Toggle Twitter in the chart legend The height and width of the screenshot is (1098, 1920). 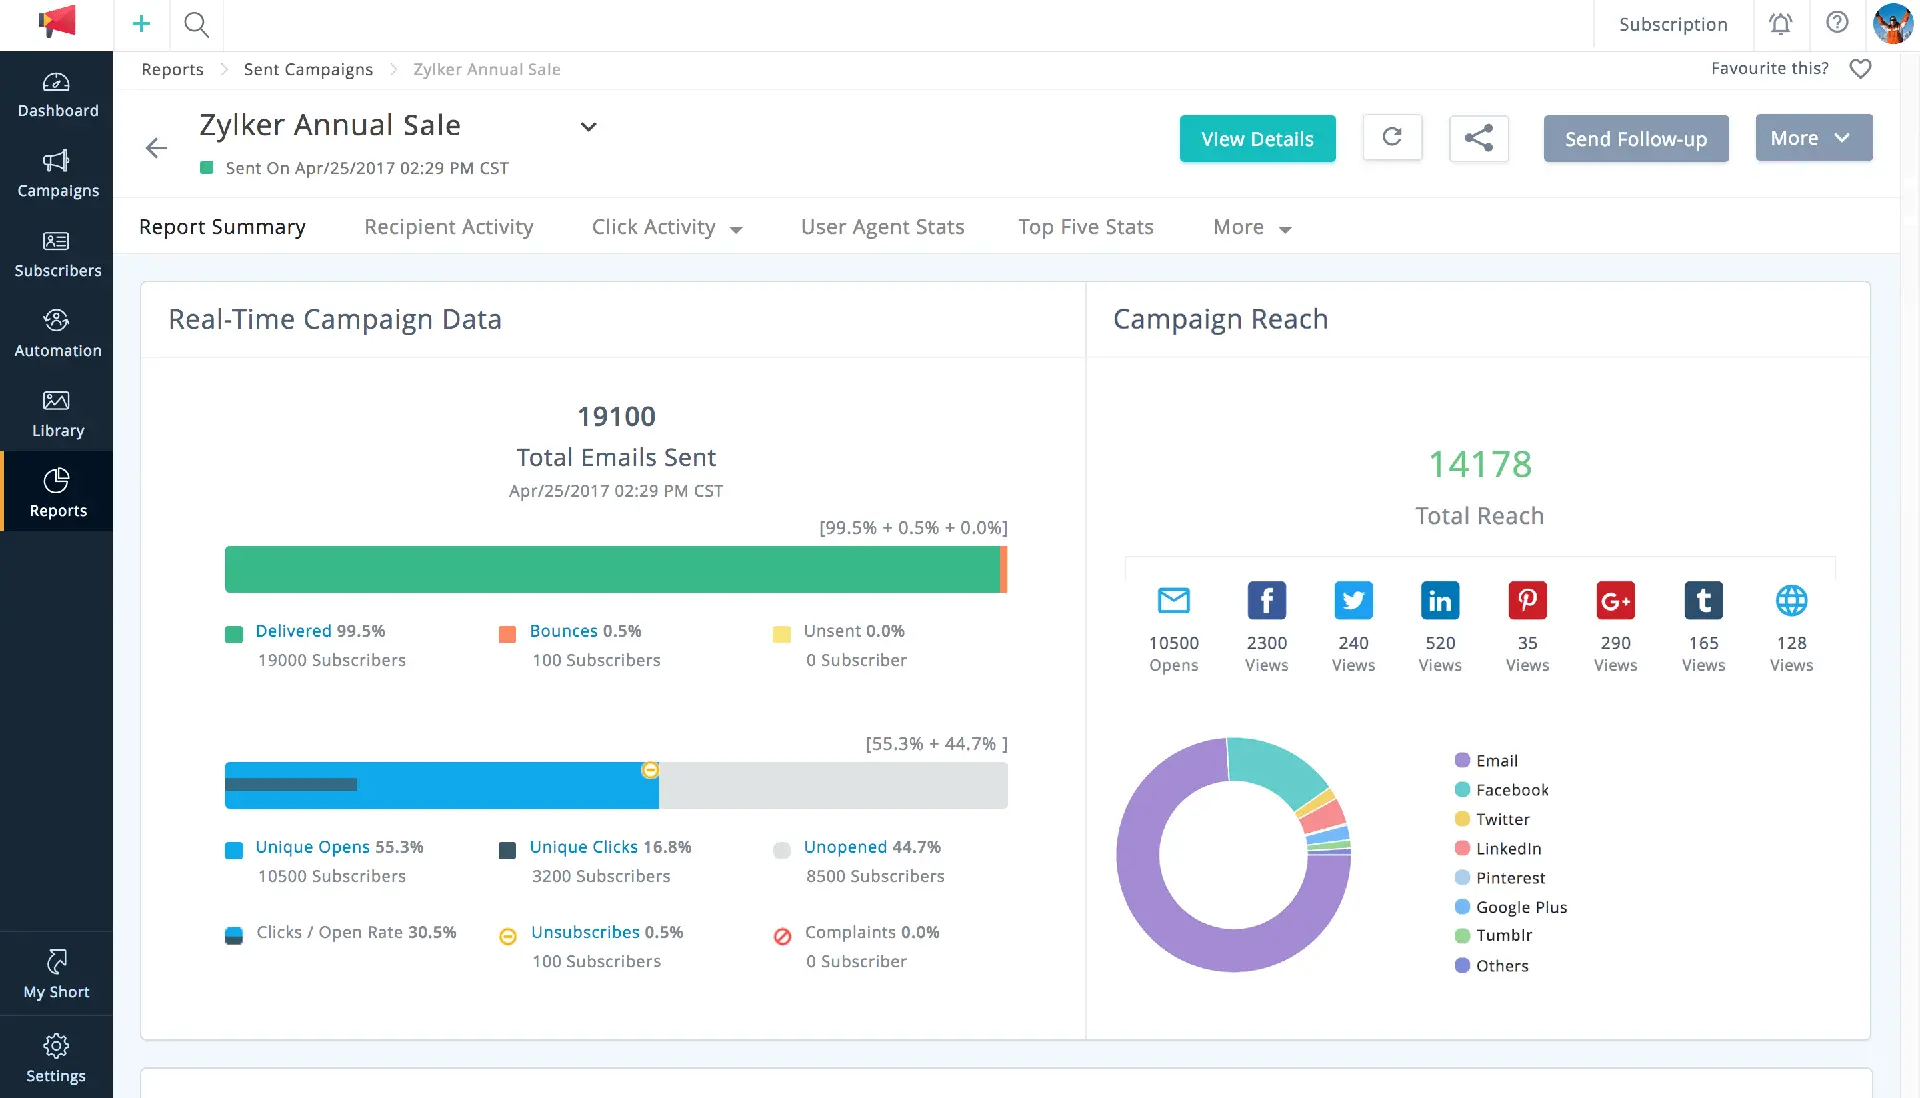pyautogui.click(x=1492, y=819)
